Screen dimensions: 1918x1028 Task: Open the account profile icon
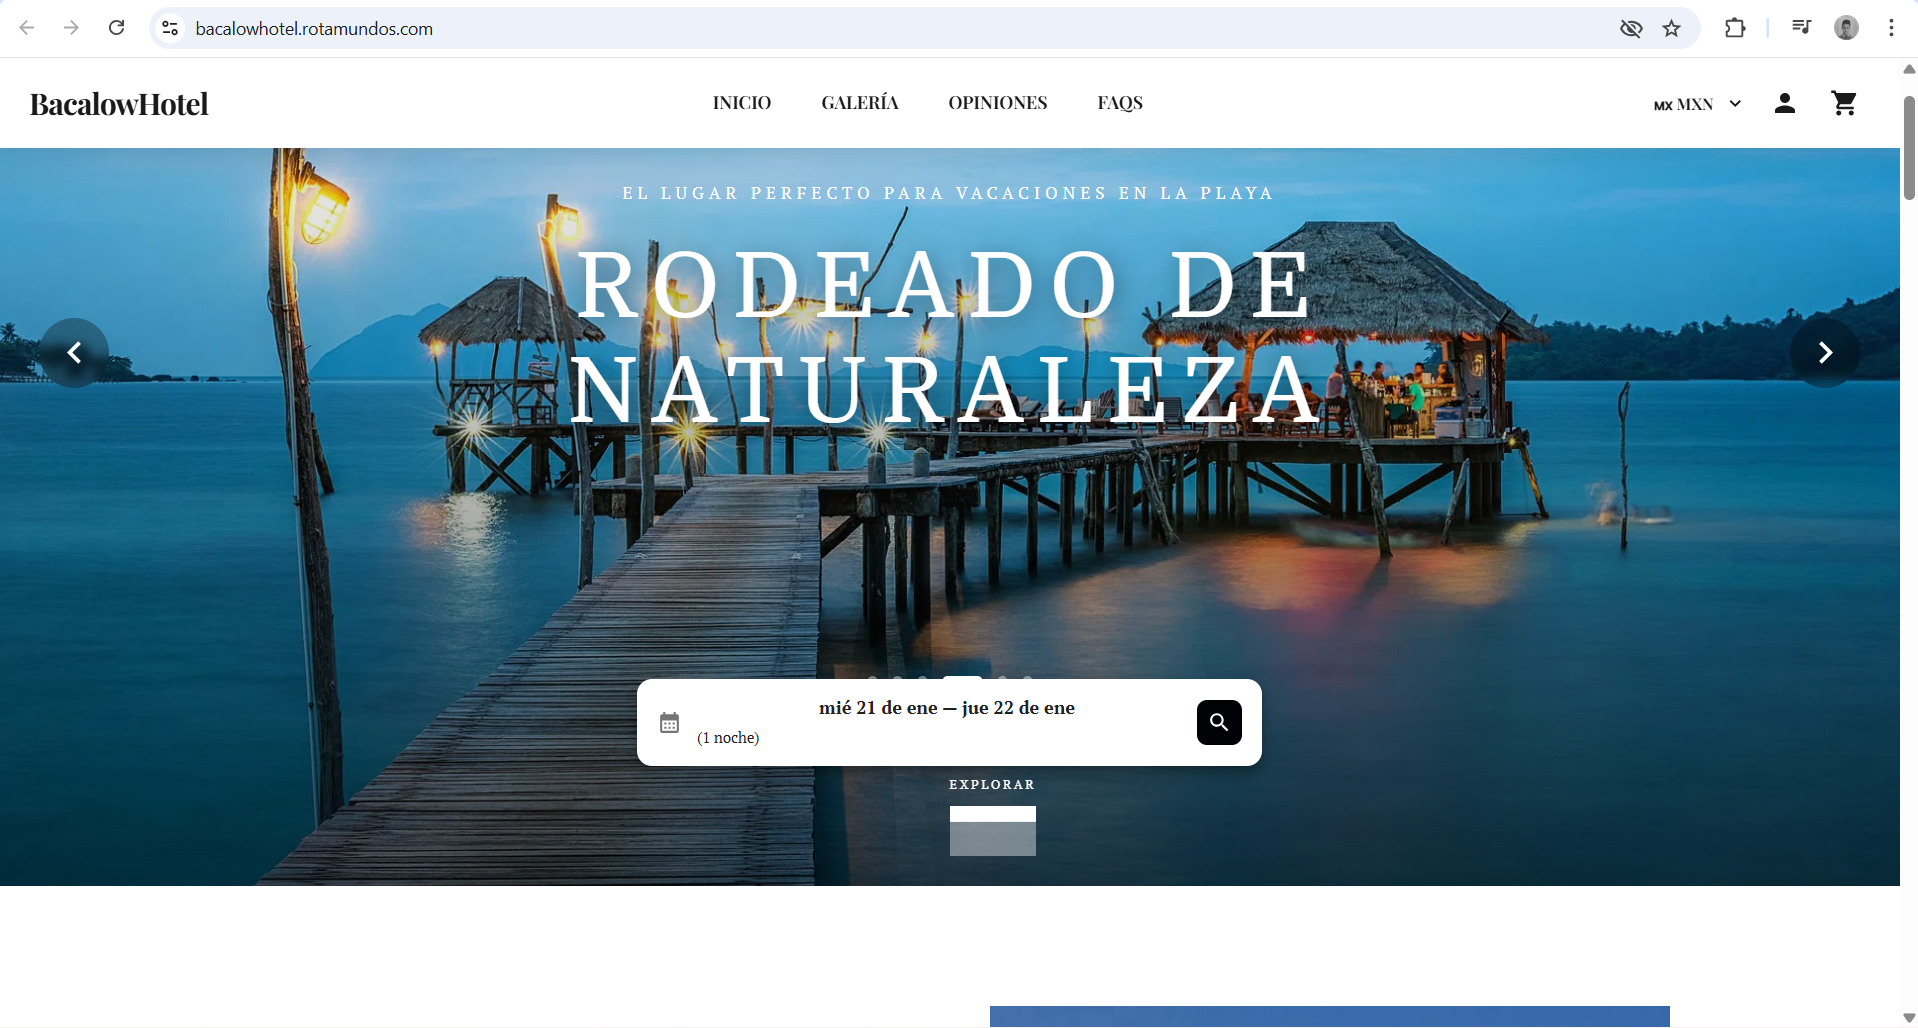[x=1785, y=103]
